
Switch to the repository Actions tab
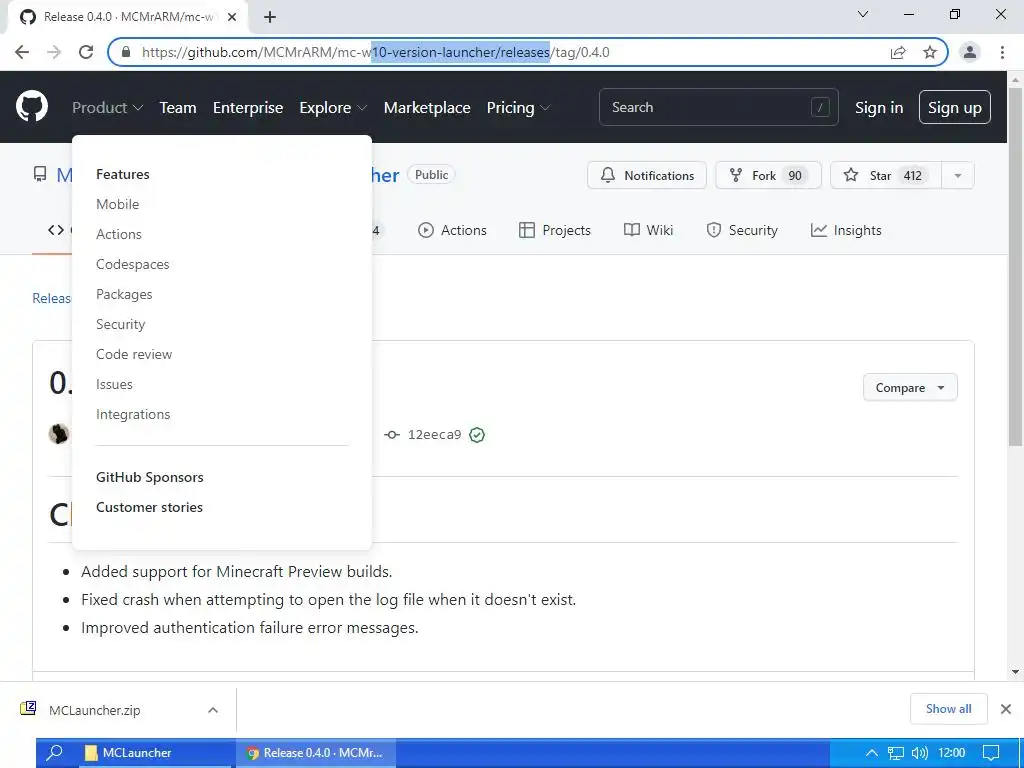(453, 230)
